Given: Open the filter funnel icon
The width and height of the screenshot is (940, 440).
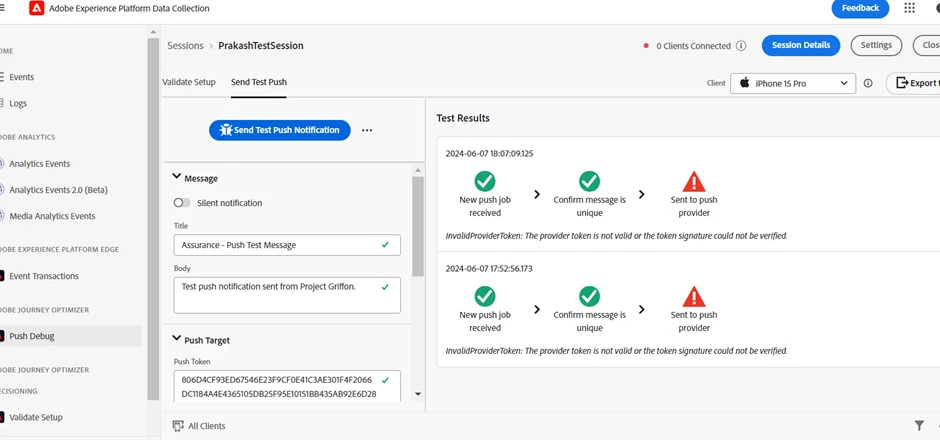Looking at the screenshot, I should coord(919,425).
